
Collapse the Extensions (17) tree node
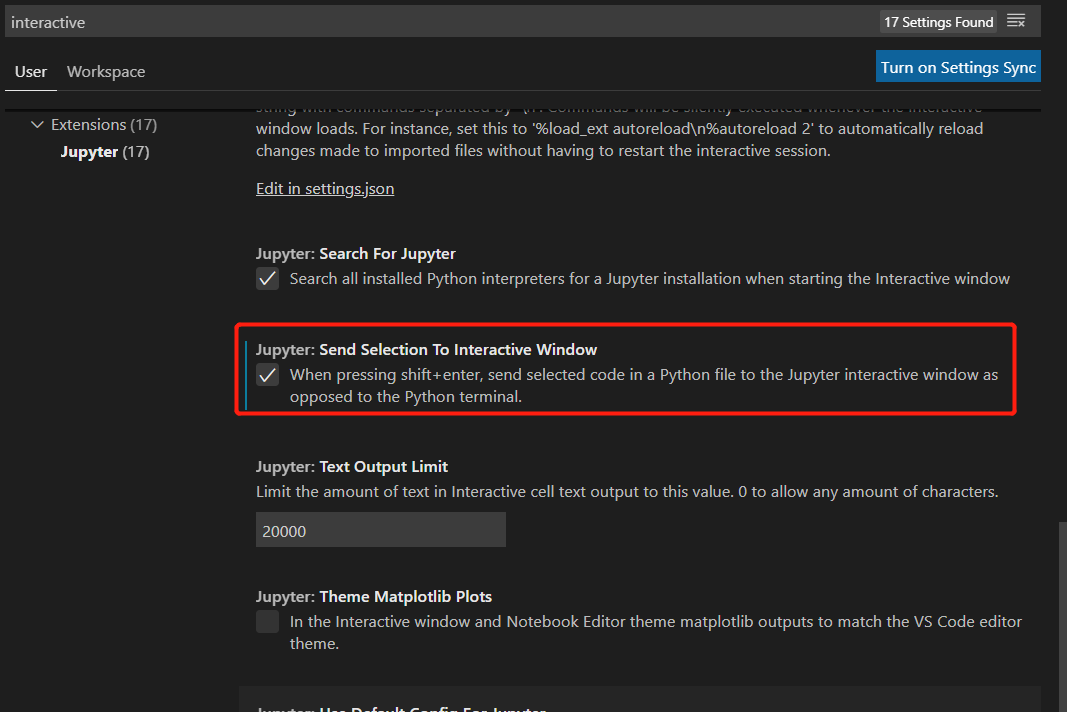(x=37, y=125)
